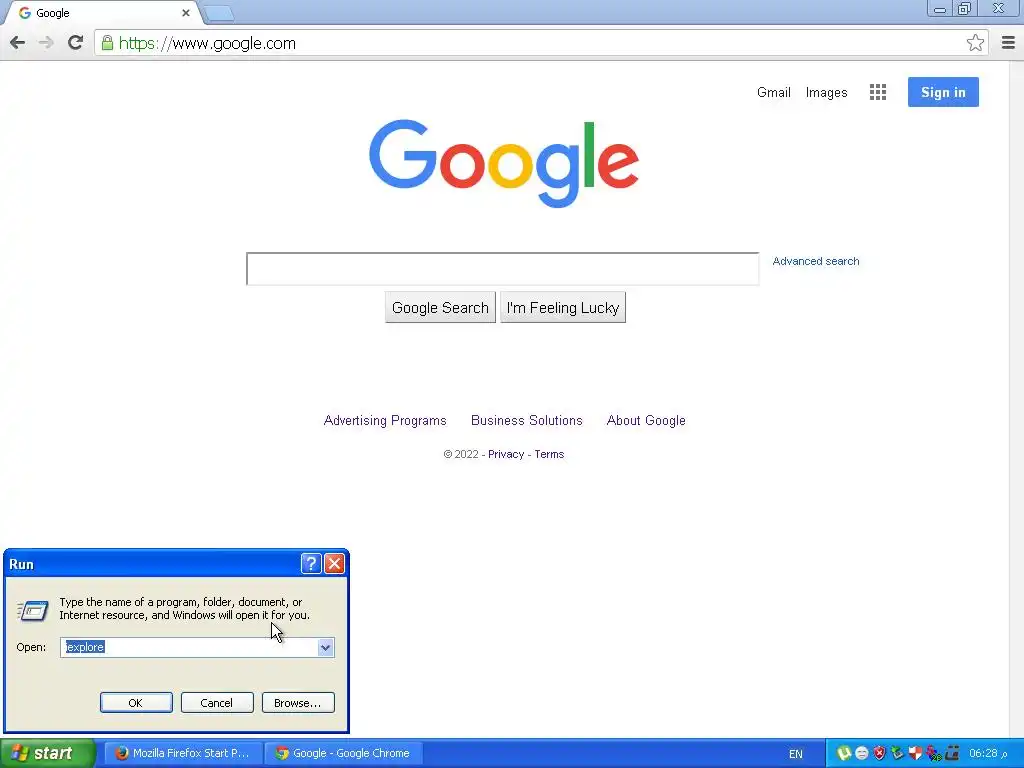Click the Run program icon in dialog
1024x768 pixels.
click(x=33, y=611)
